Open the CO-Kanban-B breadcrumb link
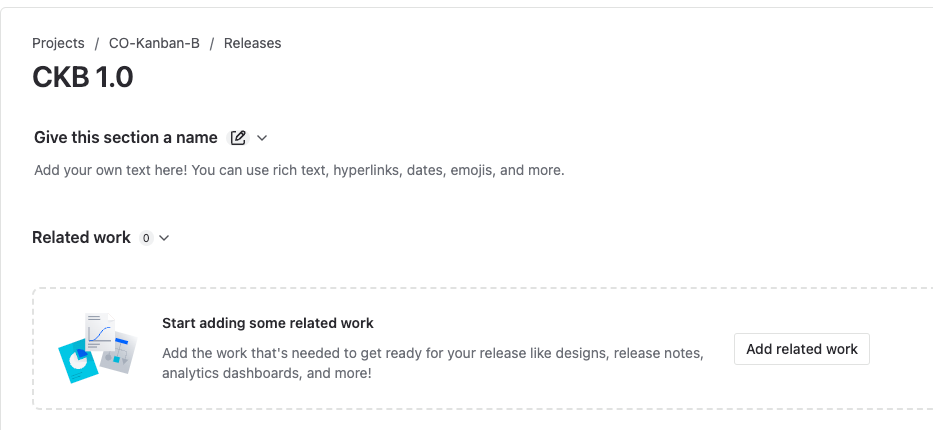Screen dimensions: 933x430 [x=154, y=43]
